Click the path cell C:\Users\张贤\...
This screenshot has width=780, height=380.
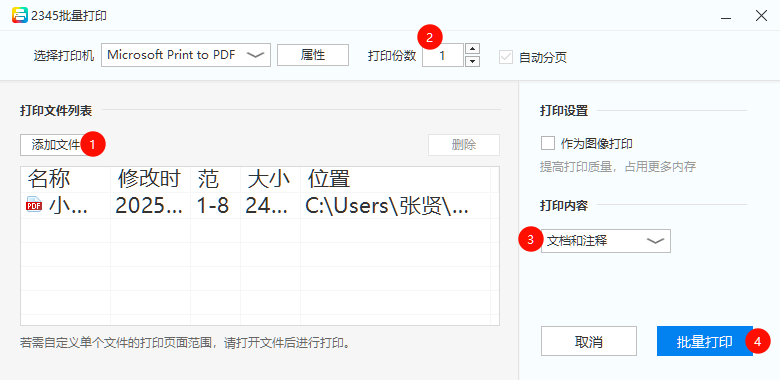point(395,205)
